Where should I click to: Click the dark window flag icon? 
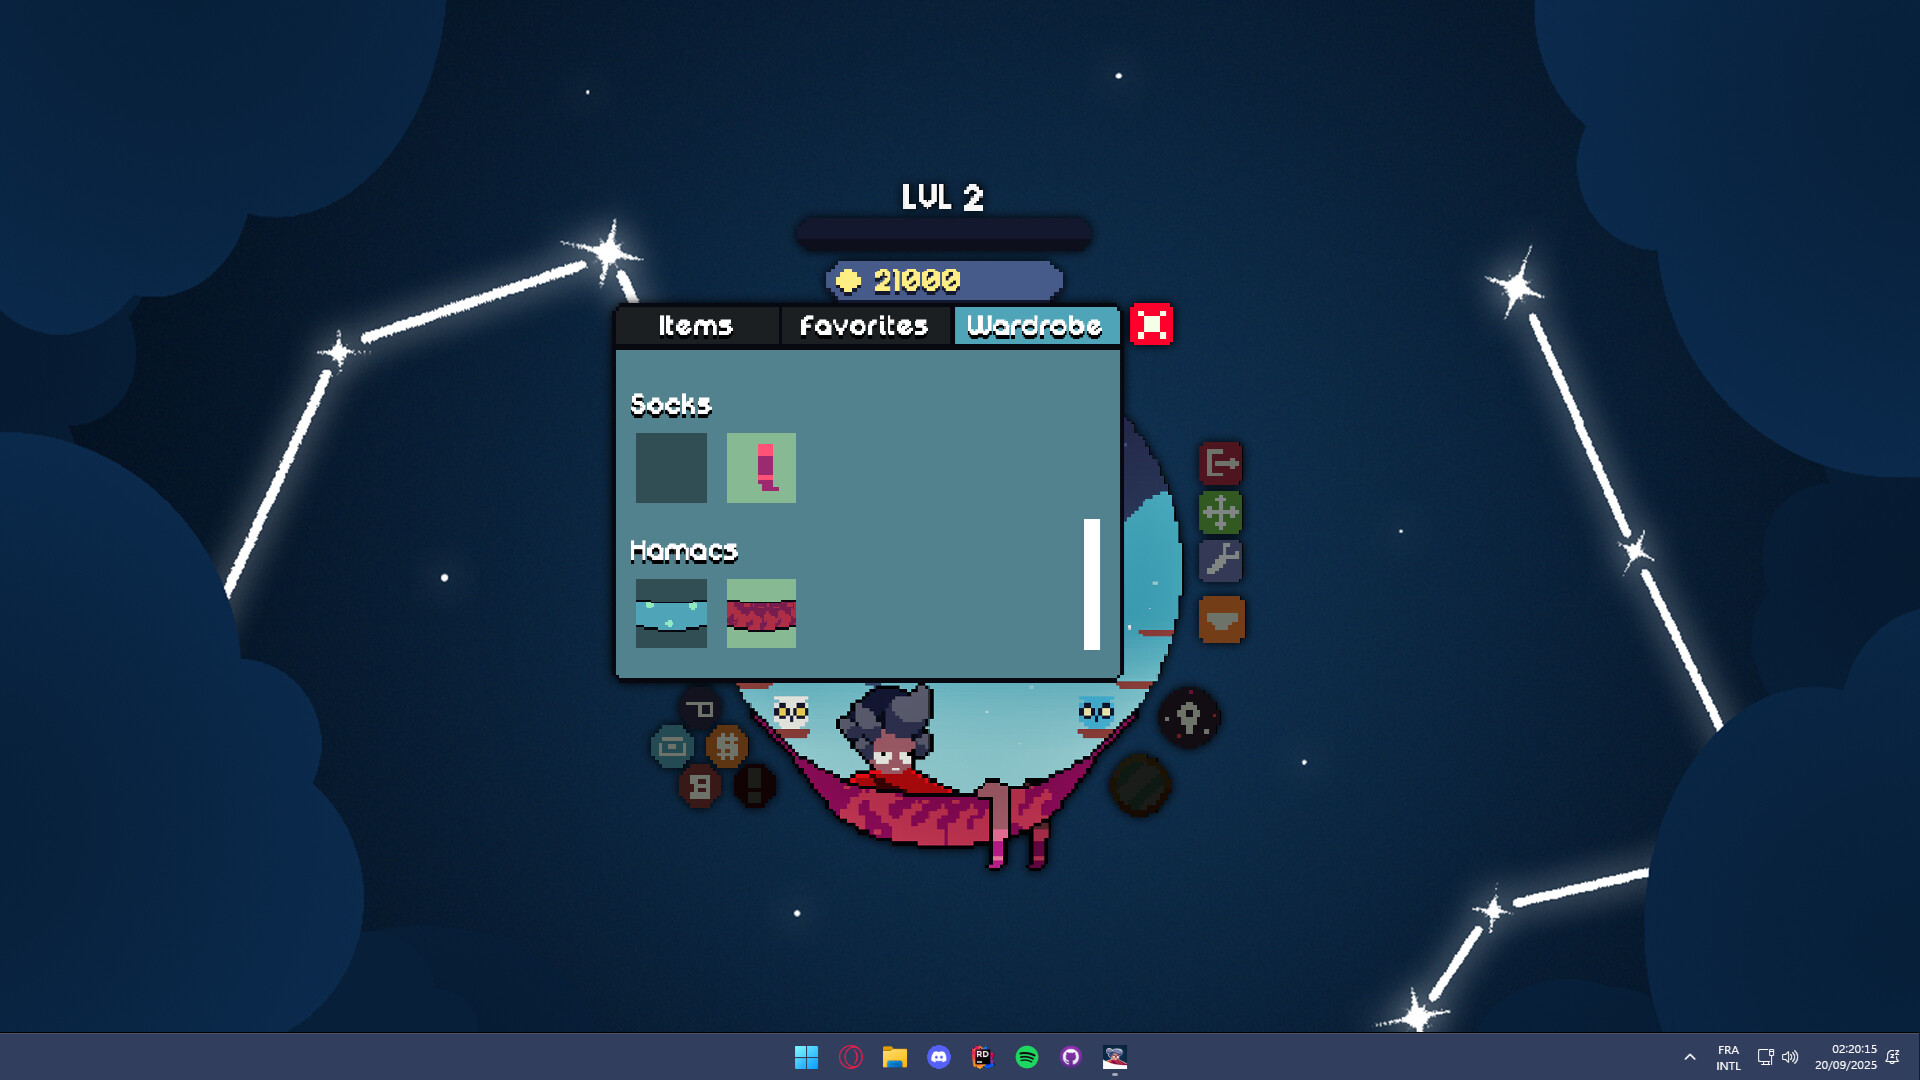(700, 707)
